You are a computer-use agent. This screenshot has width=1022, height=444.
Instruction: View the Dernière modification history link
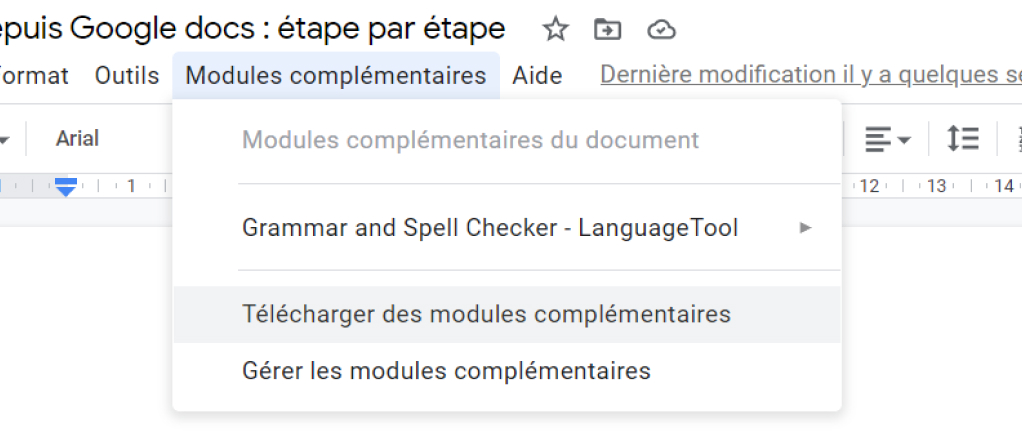pos(811,75)
